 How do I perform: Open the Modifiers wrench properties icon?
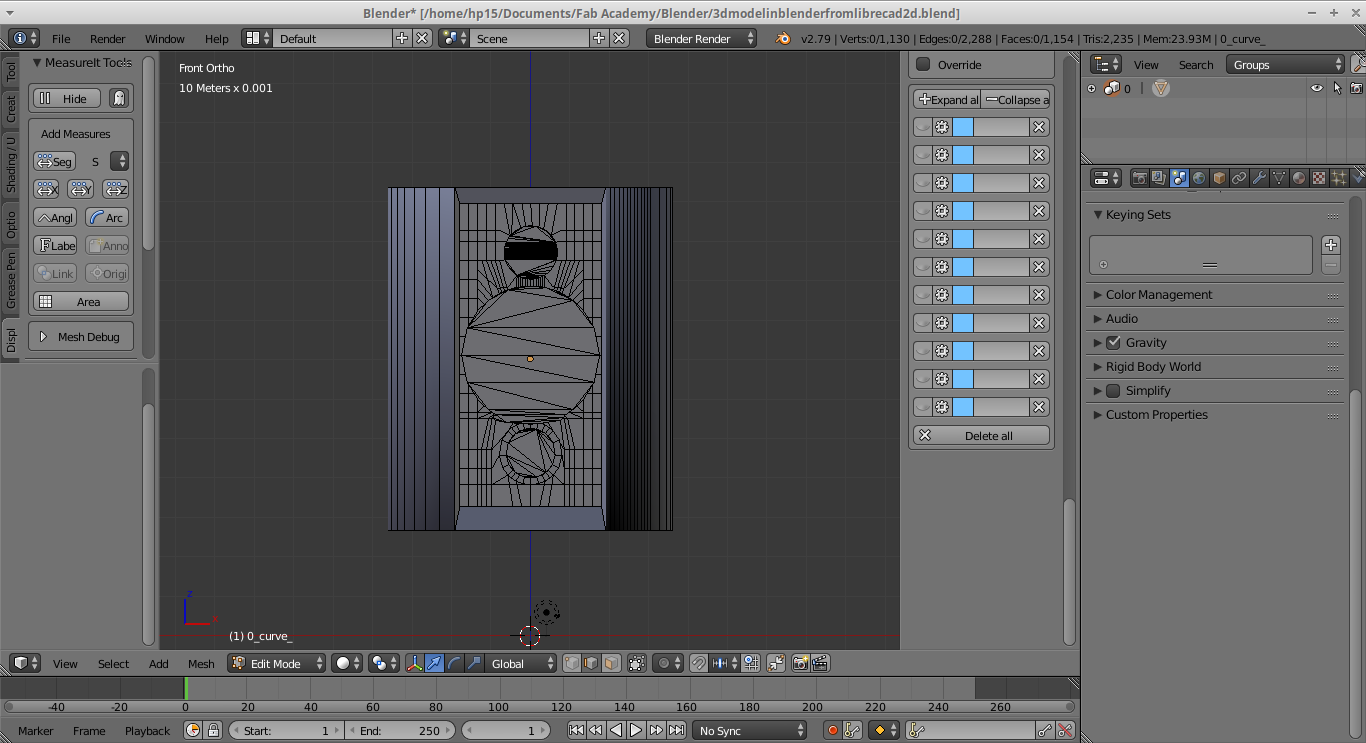pos(1259,178)
